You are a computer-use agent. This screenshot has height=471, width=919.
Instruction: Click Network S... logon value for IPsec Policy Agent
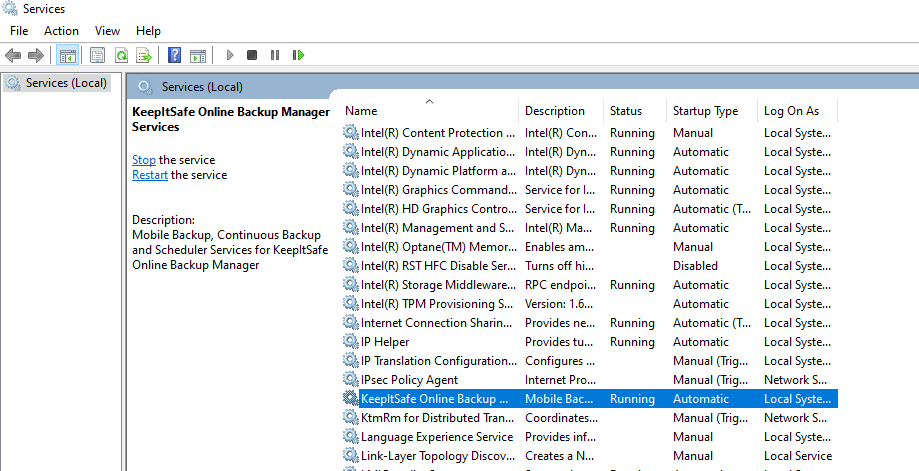(x=795, y=380)
